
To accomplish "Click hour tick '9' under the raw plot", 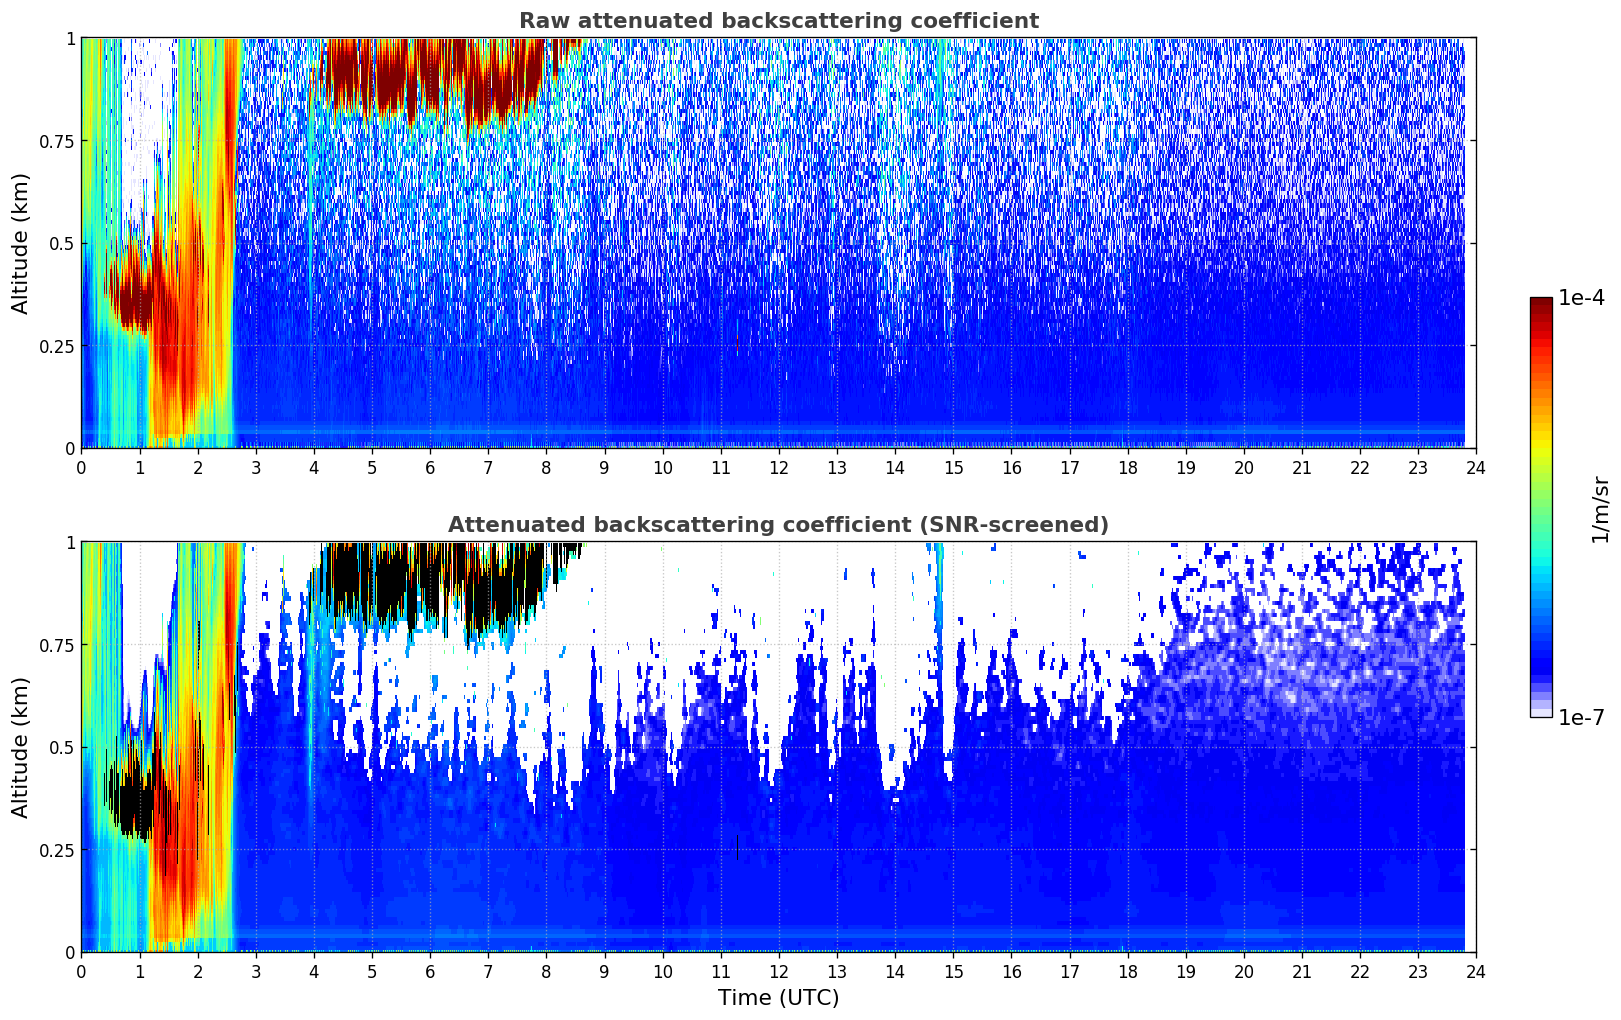I will click(x=604, y=467).
